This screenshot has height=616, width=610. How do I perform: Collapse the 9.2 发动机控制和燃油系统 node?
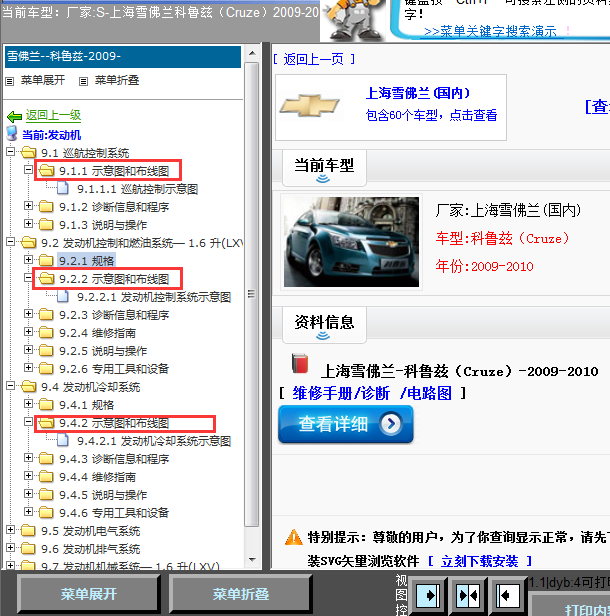(x=11, y=242)
